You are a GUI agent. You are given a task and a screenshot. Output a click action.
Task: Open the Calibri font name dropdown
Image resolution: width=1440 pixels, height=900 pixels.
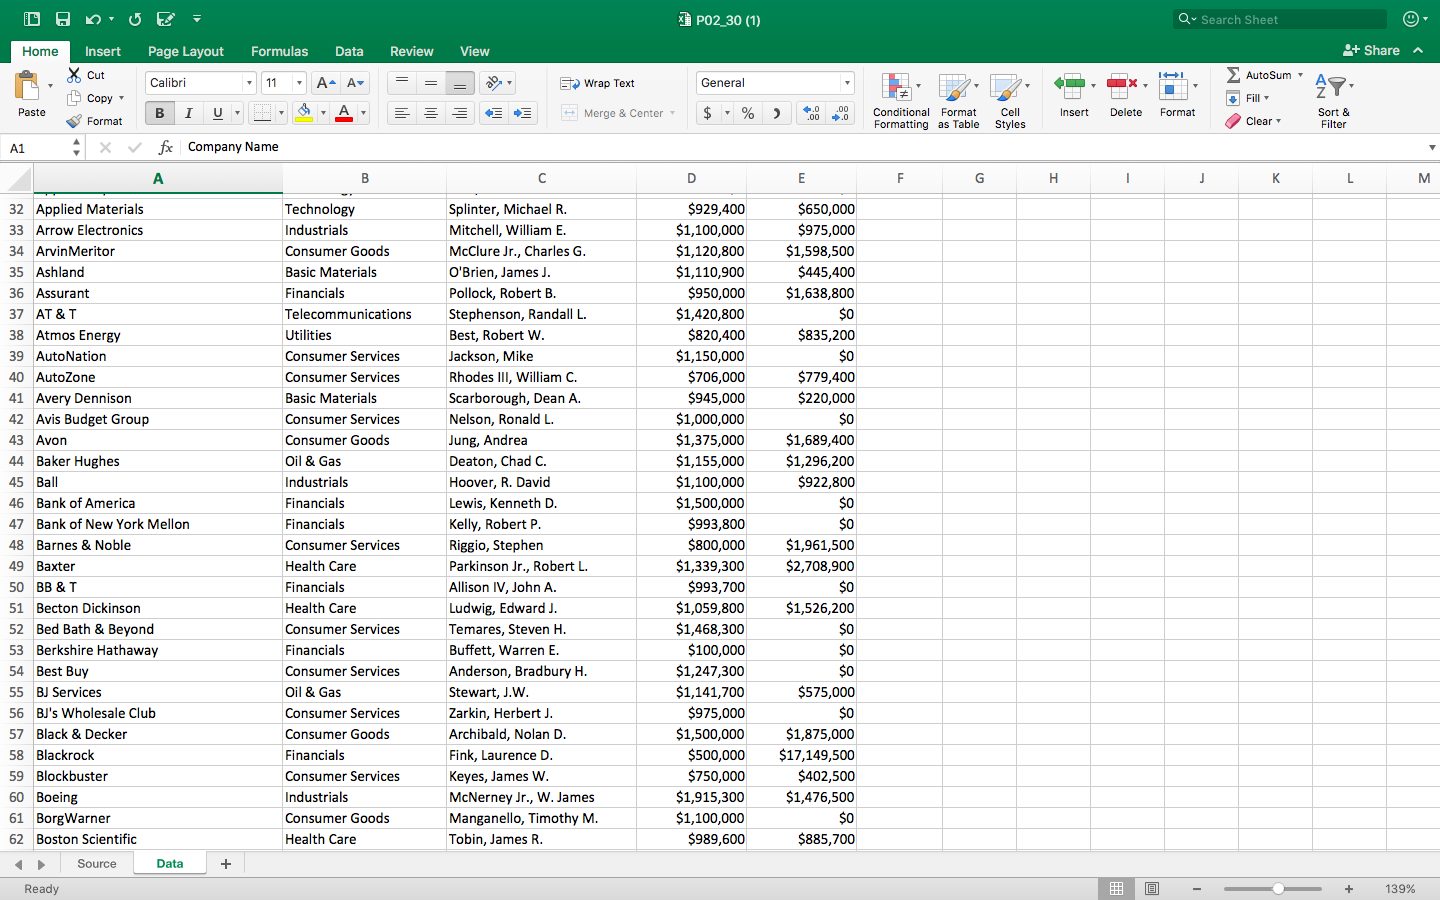pos(249,83)
